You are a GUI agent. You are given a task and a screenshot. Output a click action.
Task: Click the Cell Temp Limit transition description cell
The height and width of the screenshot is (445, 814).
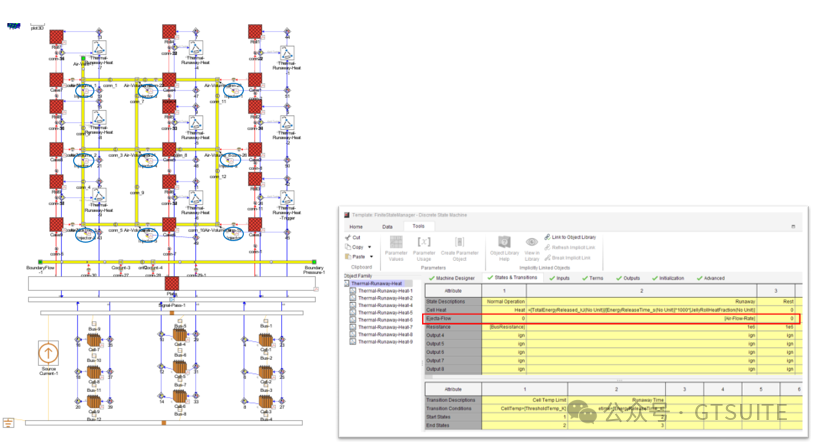[524, 400]
